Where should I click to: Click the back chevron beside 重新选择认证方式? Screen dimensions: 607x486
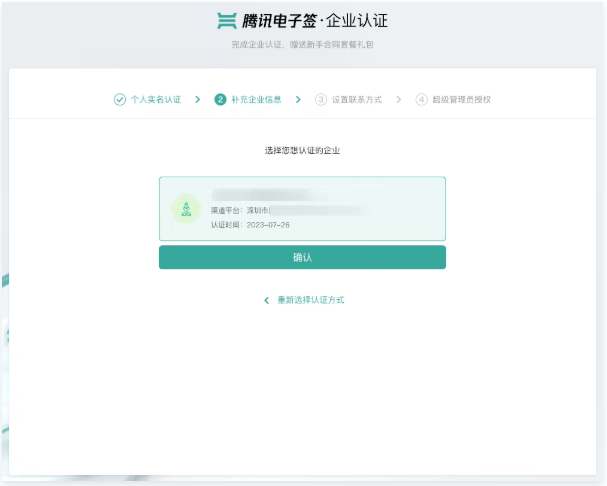pos(266,301)
